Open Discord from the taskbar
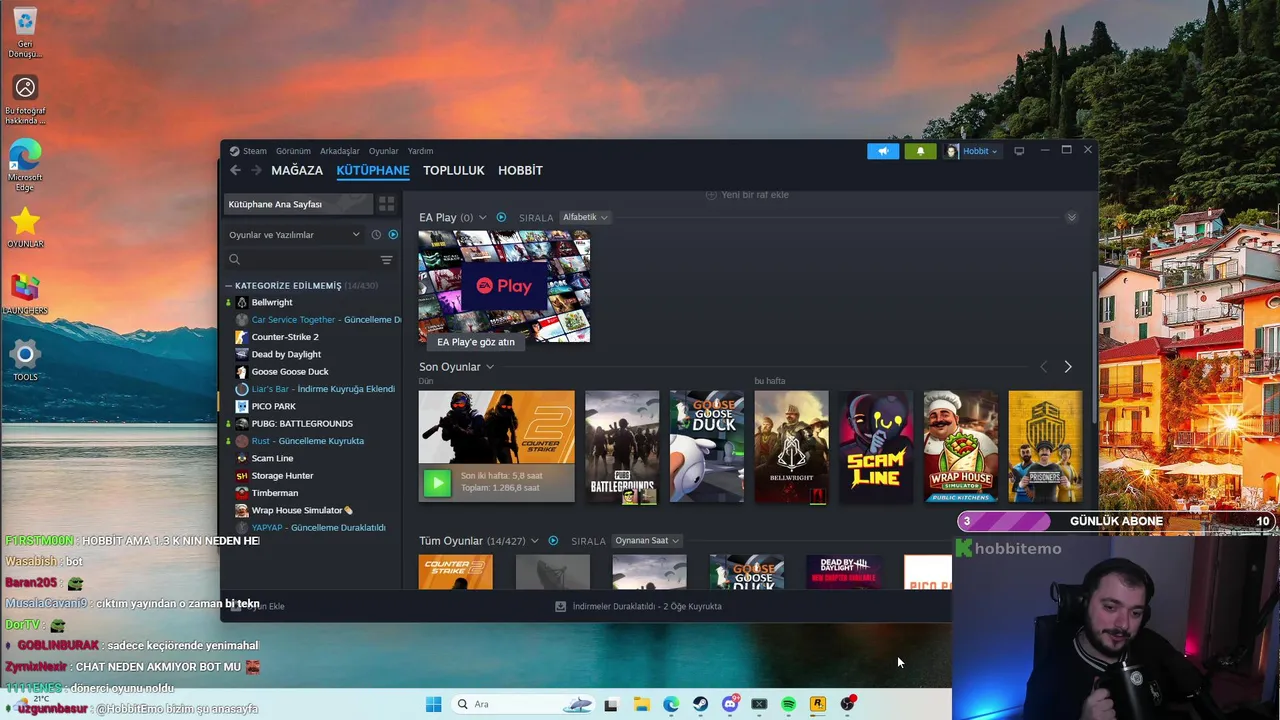 (x=730, y=704)
